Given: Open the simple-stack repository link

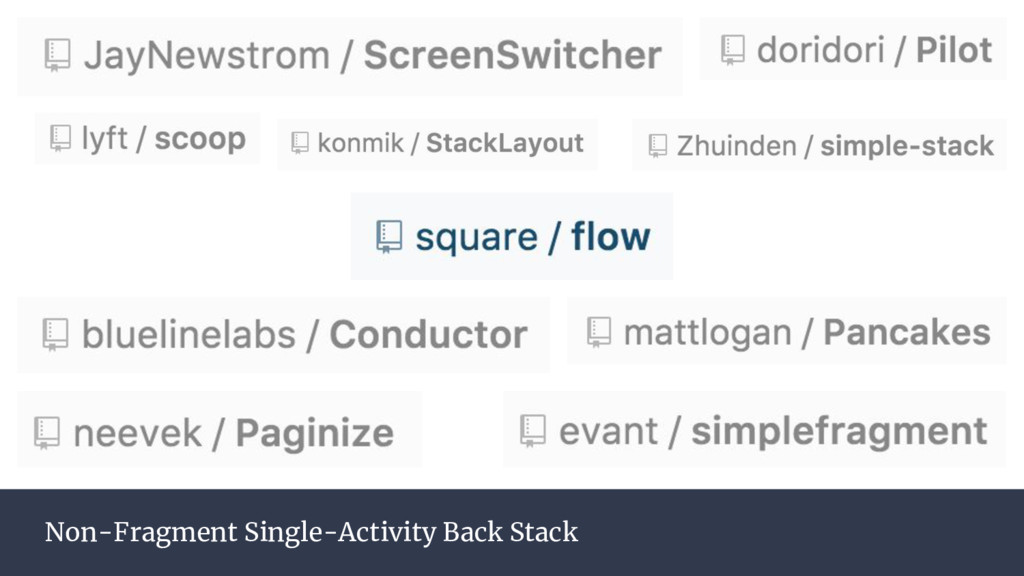Looking at the screenshot, I should coord(907,146).
